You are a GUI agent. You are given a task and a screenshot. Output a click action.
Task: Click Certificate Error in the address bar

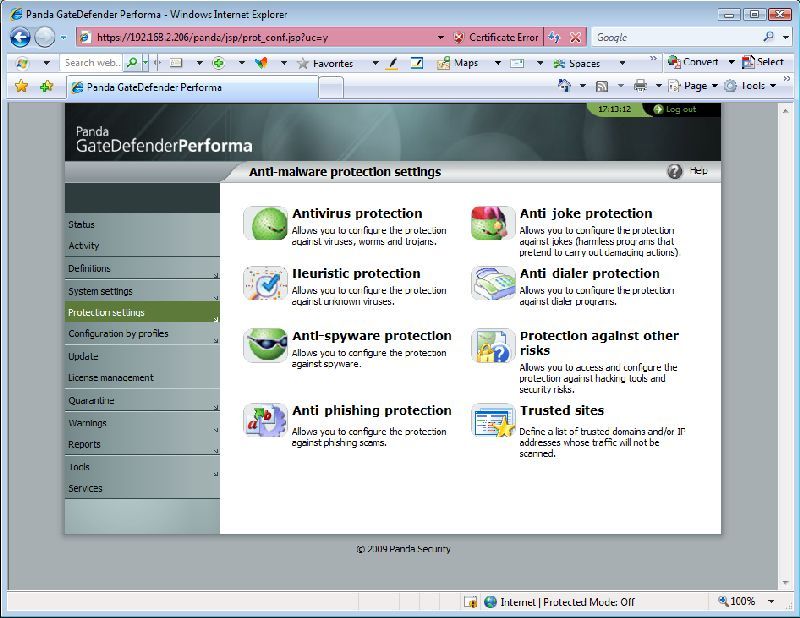496,36
